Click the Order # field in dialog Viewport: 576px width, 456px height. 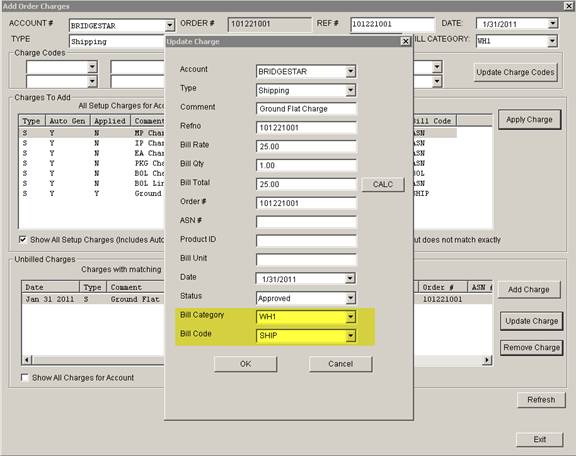point(306,203)
